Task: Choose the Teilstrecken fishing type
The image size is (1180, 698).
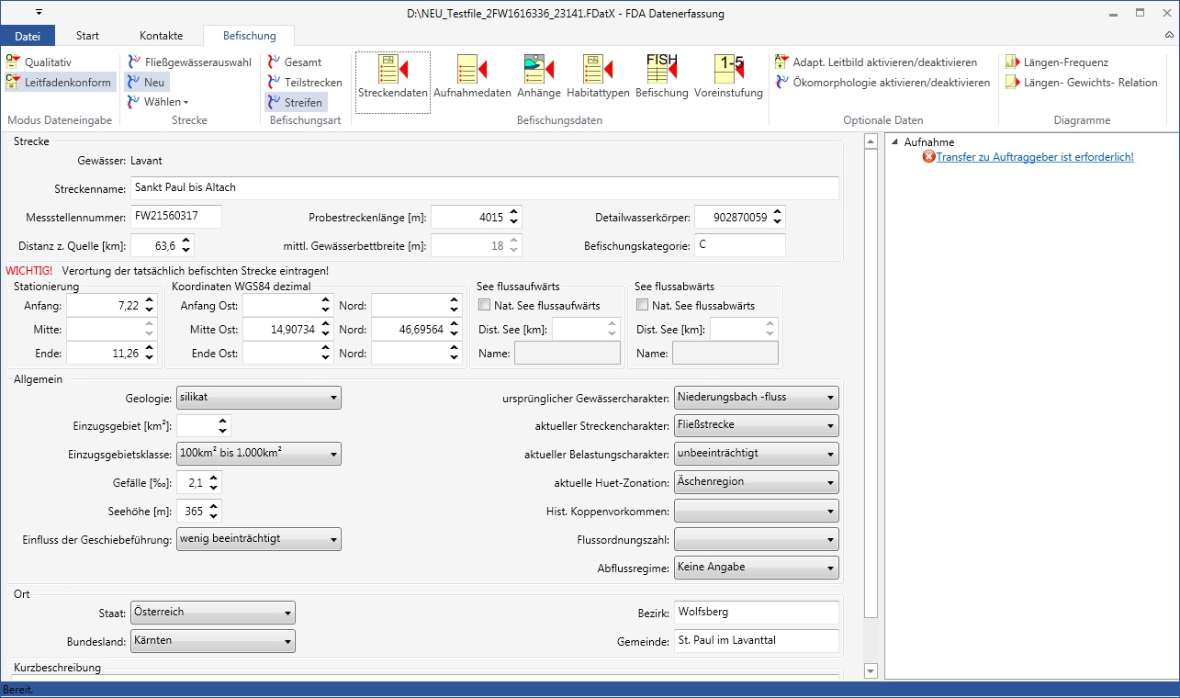Action: 305,82
